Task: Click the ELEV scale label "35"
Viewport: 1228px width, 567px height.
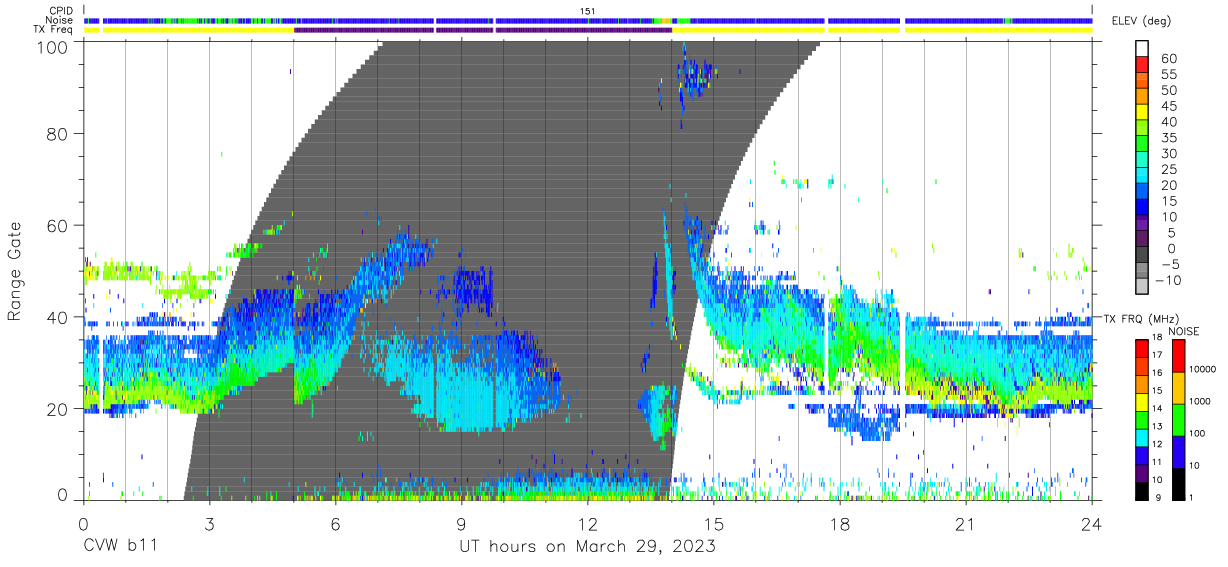Action: [x=1168, y=138]
